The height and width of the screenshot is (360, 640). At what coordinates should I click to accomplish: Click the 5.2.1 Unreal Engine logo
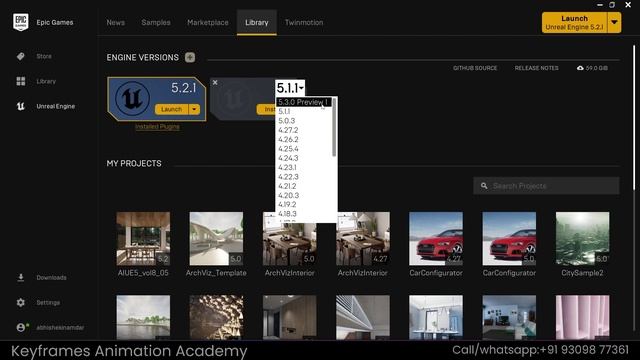coord(132,98)
